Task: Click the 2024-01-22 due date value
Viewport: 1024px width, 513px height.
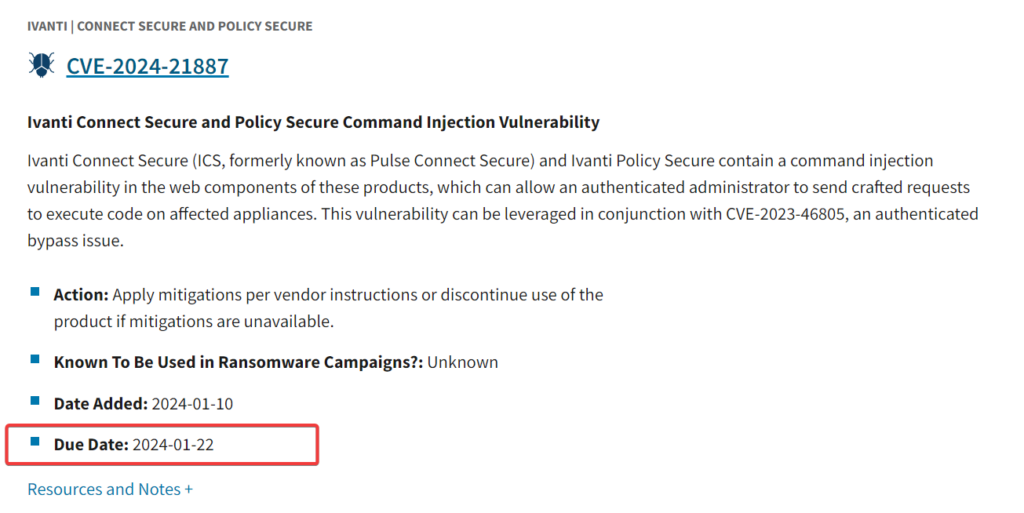Action: 173,444
